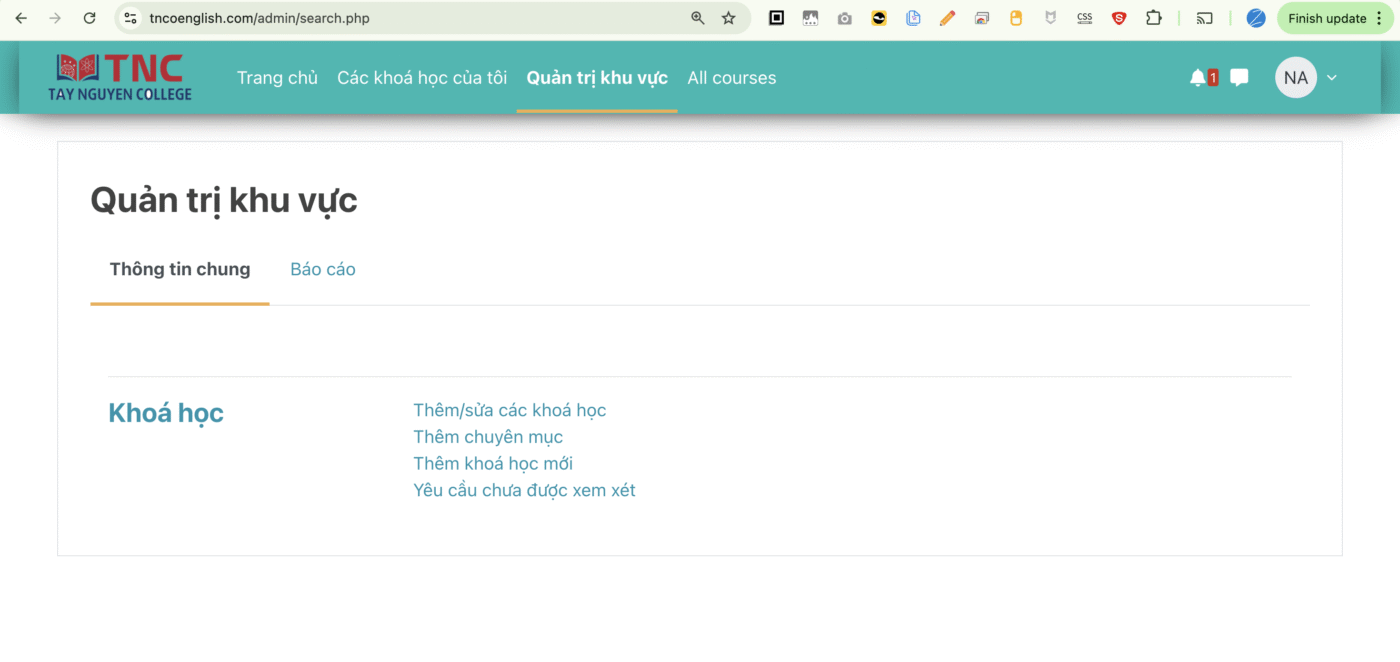Screen dimensions: 1400x662
Task: Open the All courses menu item
Action: pyautogui.click(x=731, y=78)
